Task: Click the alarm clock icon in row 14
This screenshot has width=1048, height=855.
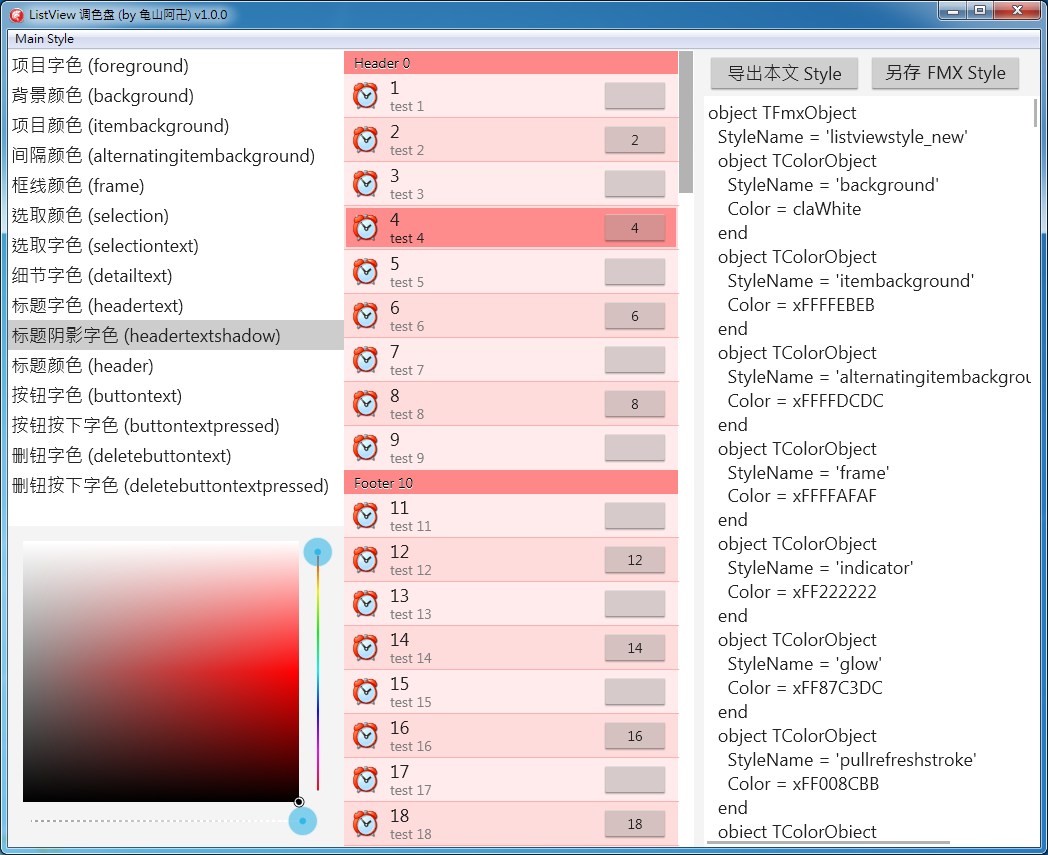Action: 366,648
